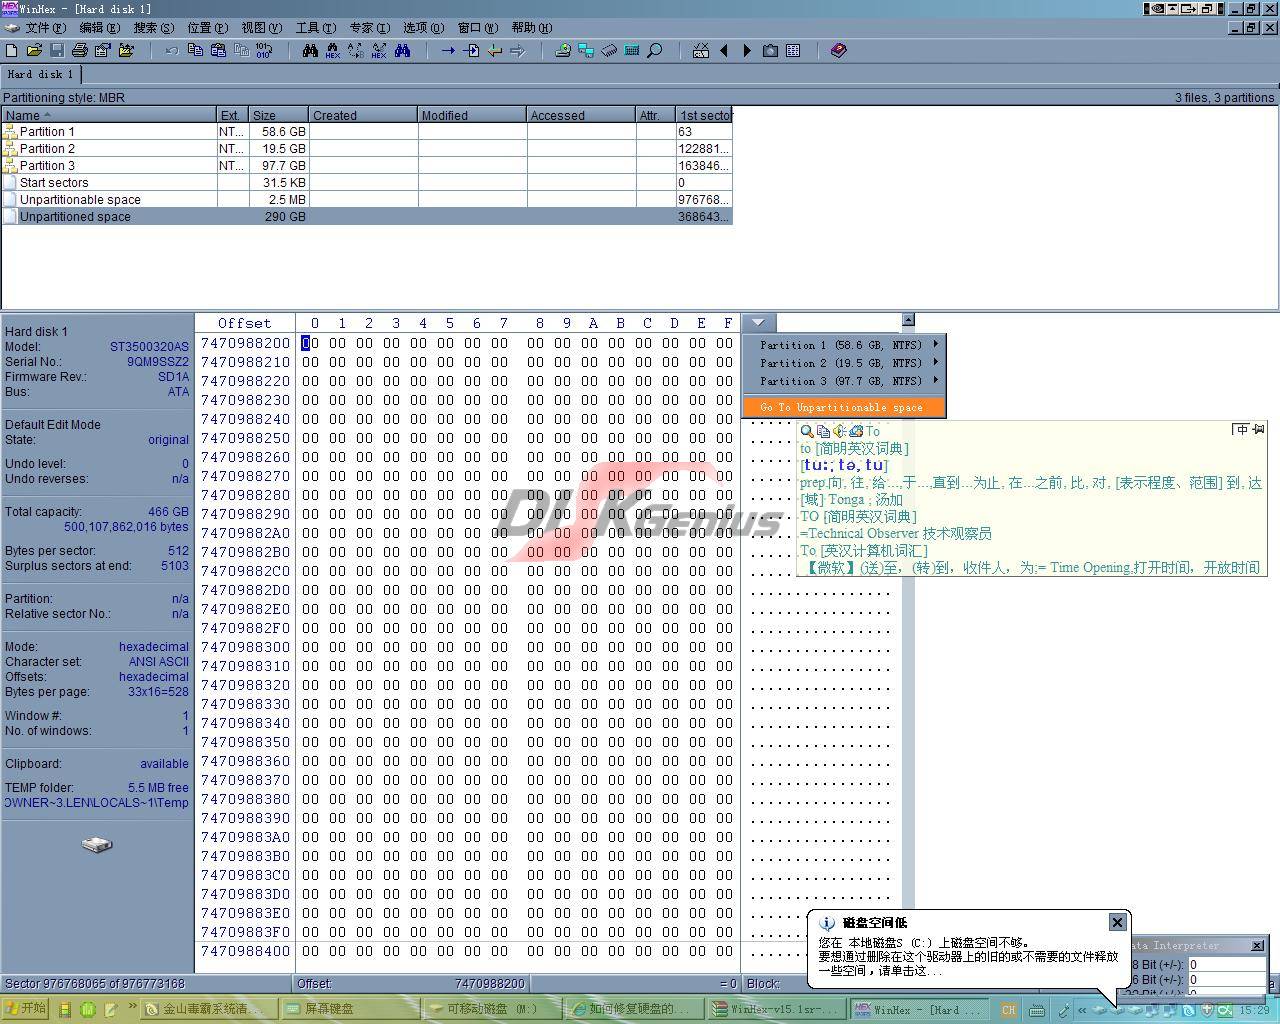
Task: Sort directory list by Name column header
Action: [109, 115]
